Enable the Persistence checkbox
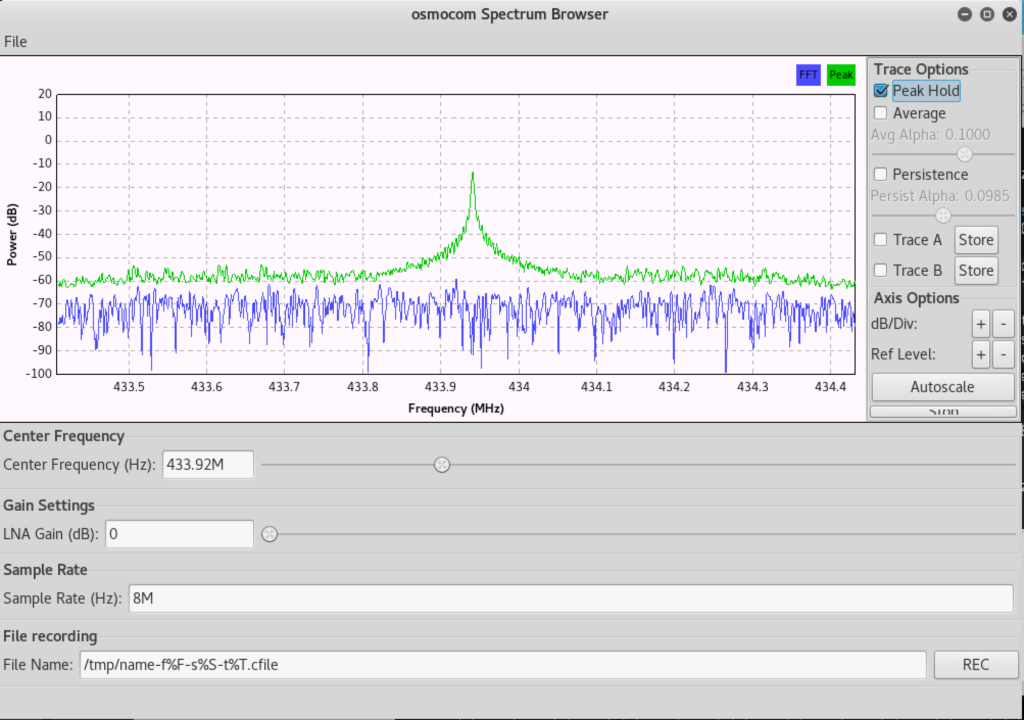This screenshot has height=720, width=1024. pos(880,174)
